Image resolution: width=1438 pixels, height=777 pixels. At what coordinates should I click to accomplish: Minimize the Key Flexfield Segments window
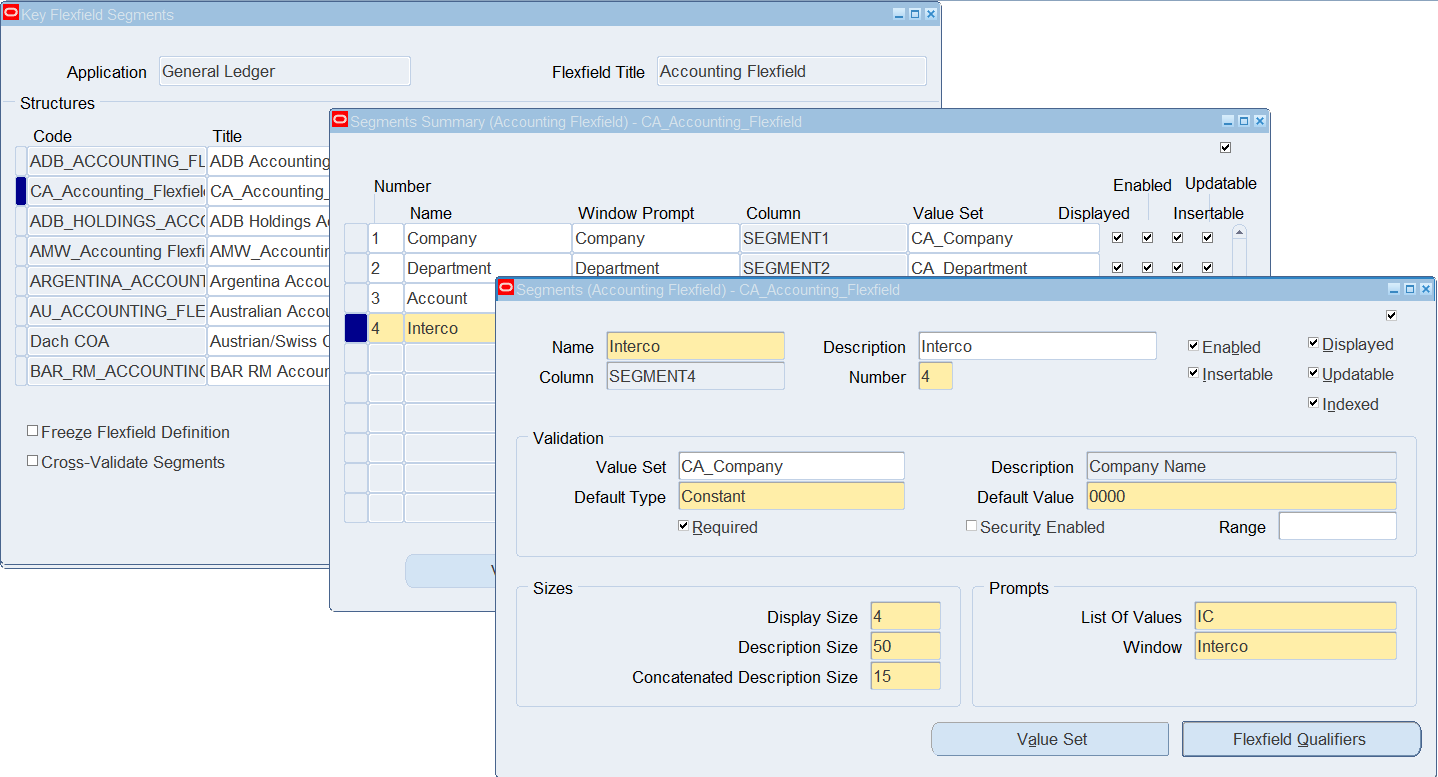click(x=899, y=15)
